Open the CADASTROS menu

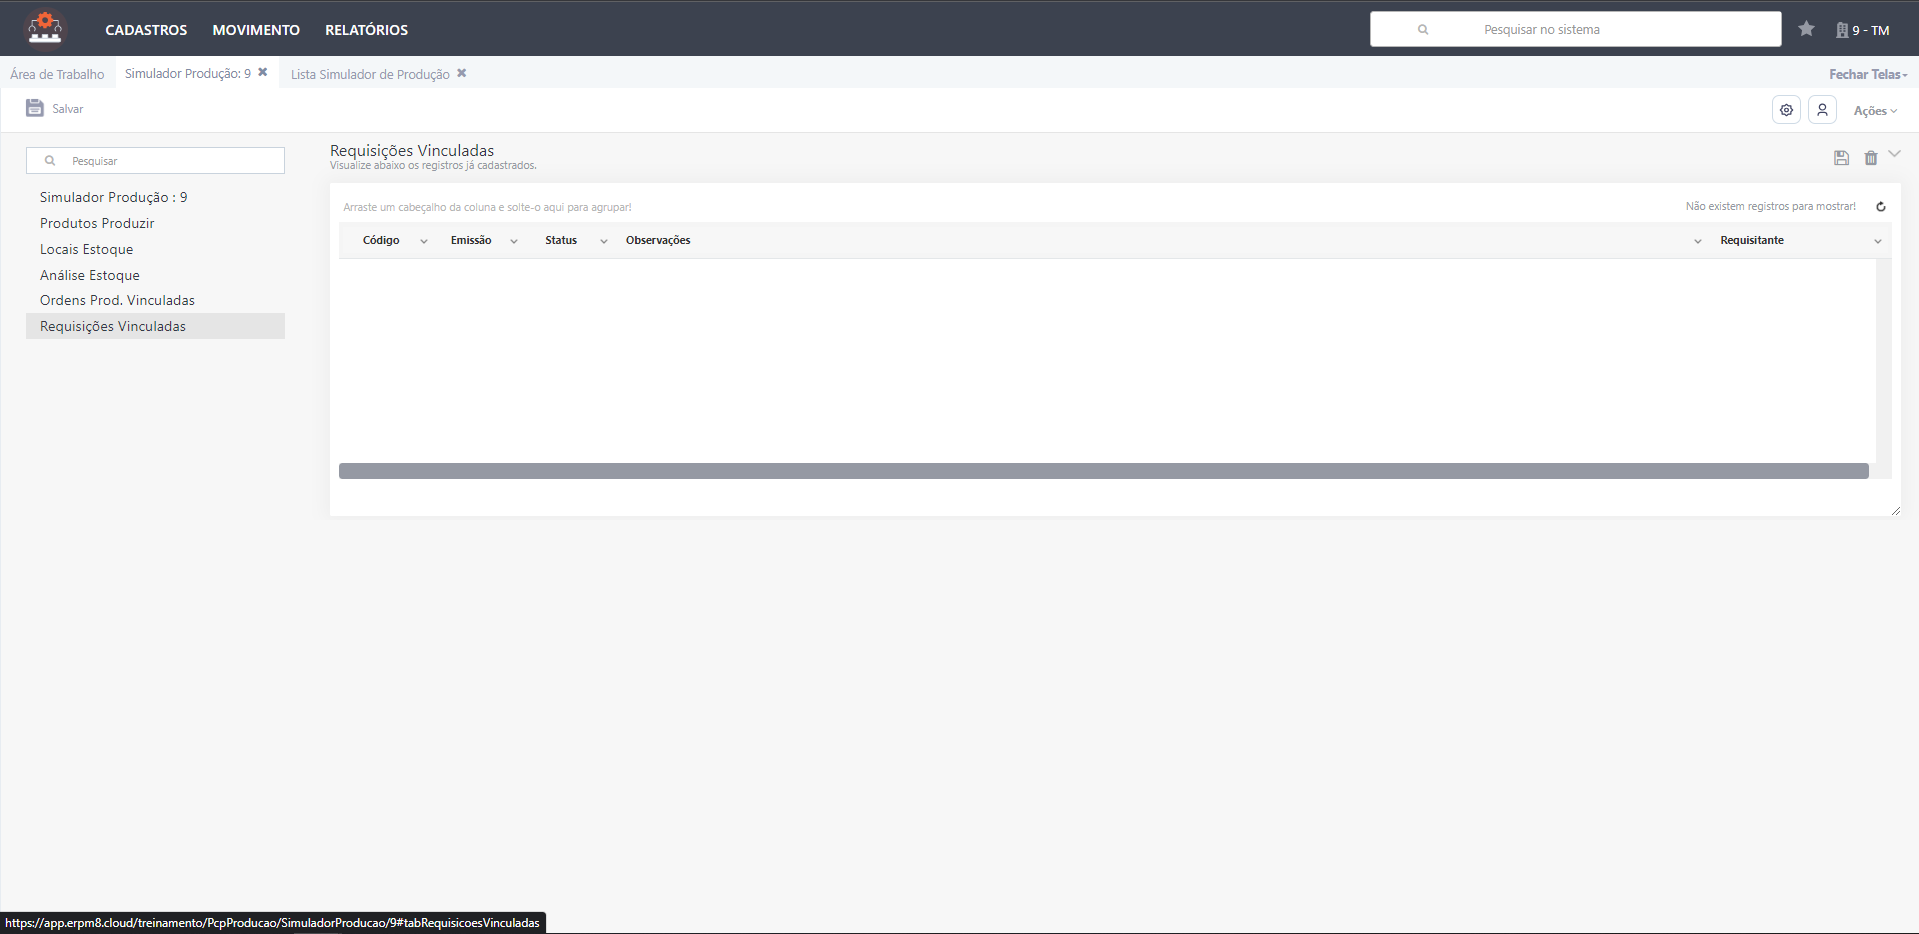146,30
